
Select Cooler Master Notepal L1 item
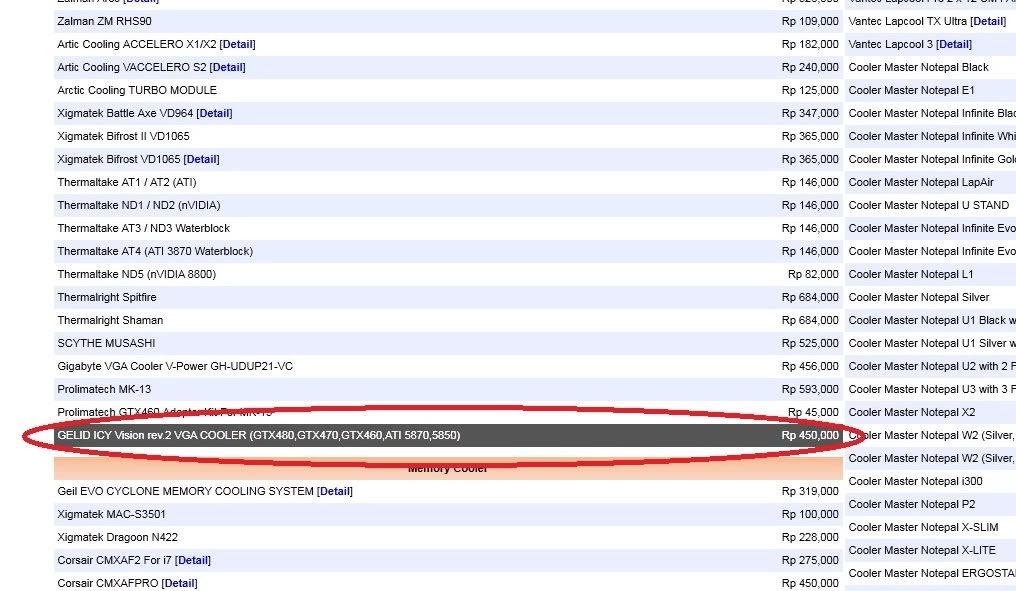(910, 274)
